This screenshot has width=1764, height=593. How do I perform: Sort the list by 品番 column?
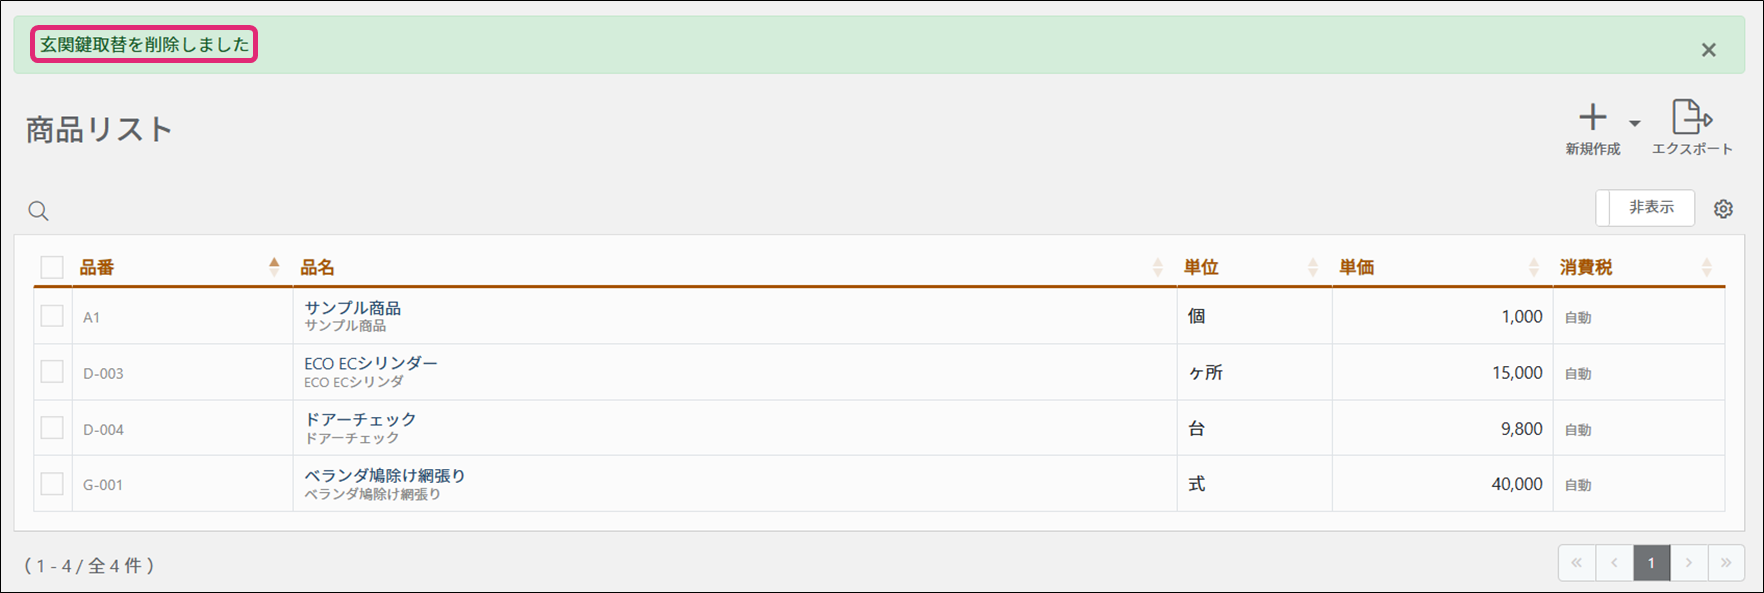coord(274,266)
